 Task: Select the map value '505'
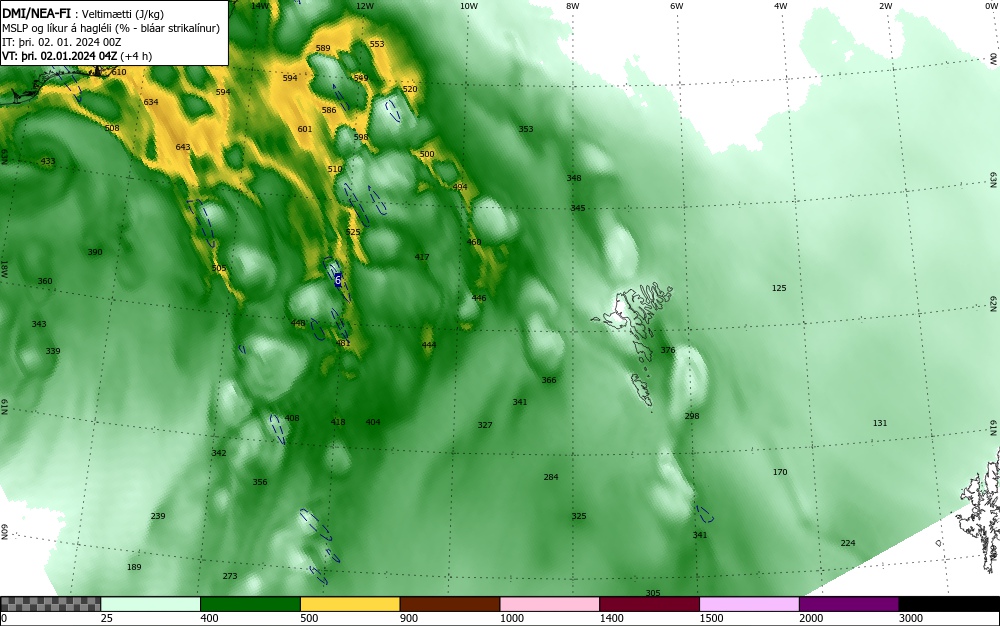click(x=219, y=268)
